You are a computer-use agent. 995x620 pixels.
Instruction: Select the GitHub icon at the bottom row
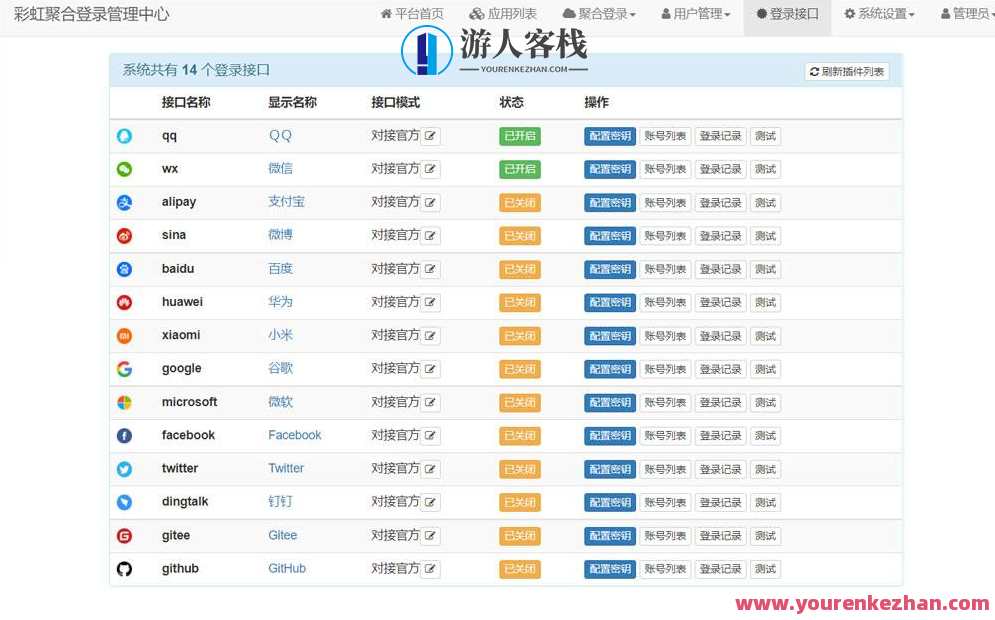[x=124, y=568]
